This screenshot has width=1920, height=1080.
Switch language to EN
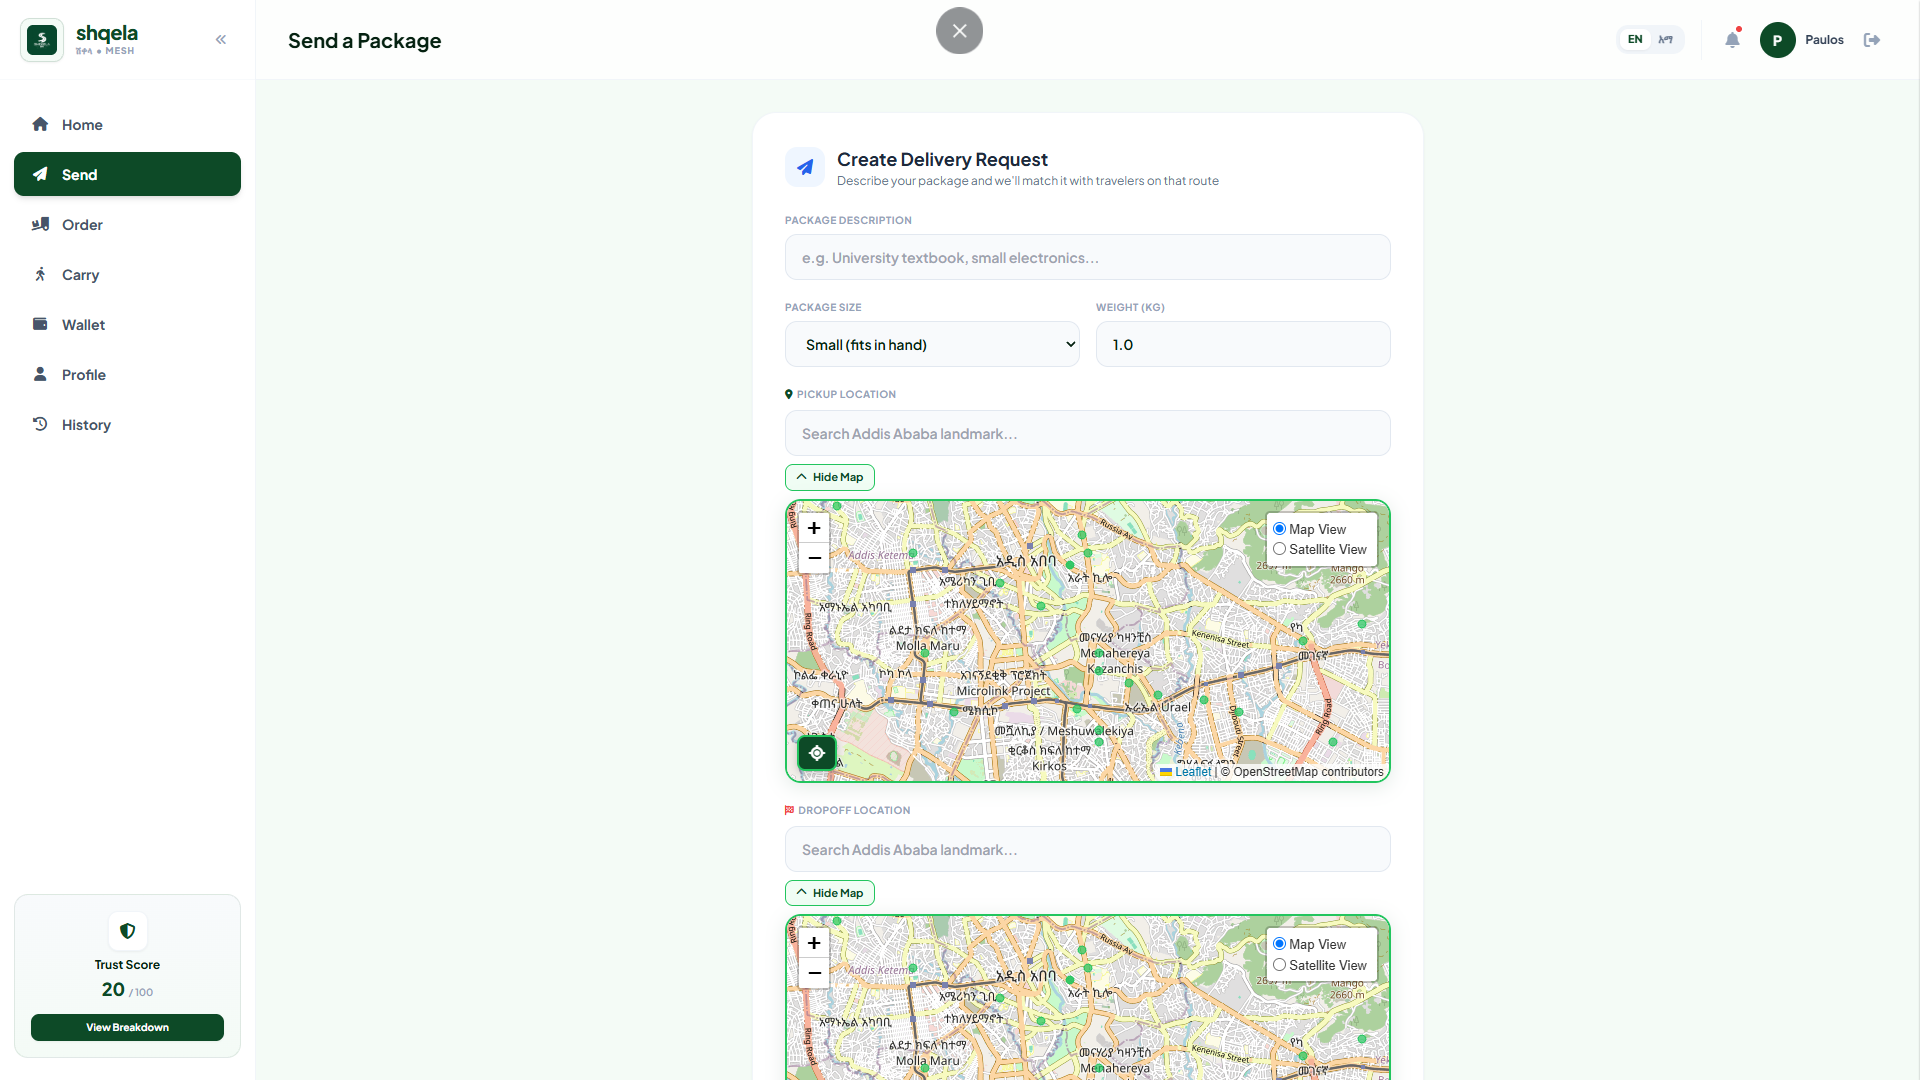point(1635,40)
